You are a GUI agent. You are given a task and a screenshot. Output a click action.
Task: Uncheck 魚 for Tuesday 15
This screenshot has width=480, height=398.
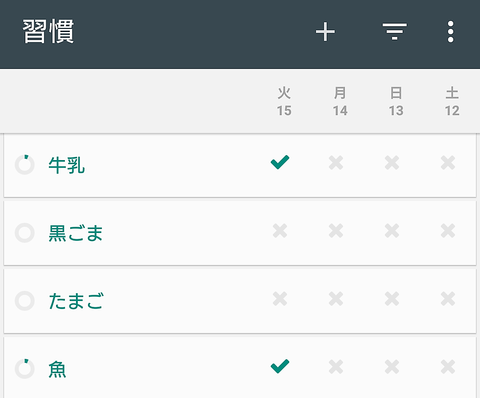(x=280, y=367)
